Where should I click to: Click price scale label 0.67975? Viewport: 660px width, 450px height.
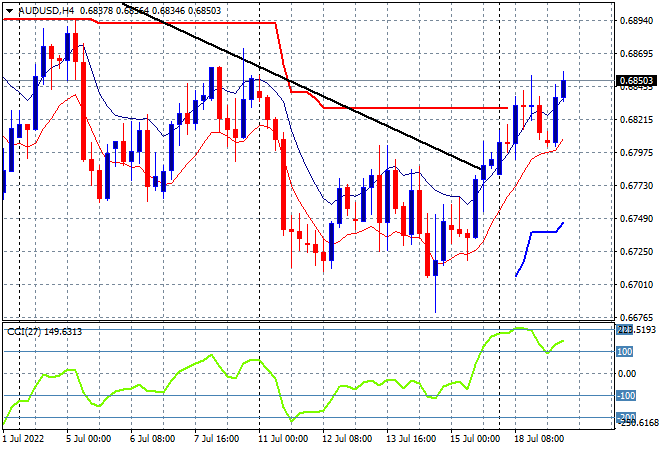click(636, 152)
